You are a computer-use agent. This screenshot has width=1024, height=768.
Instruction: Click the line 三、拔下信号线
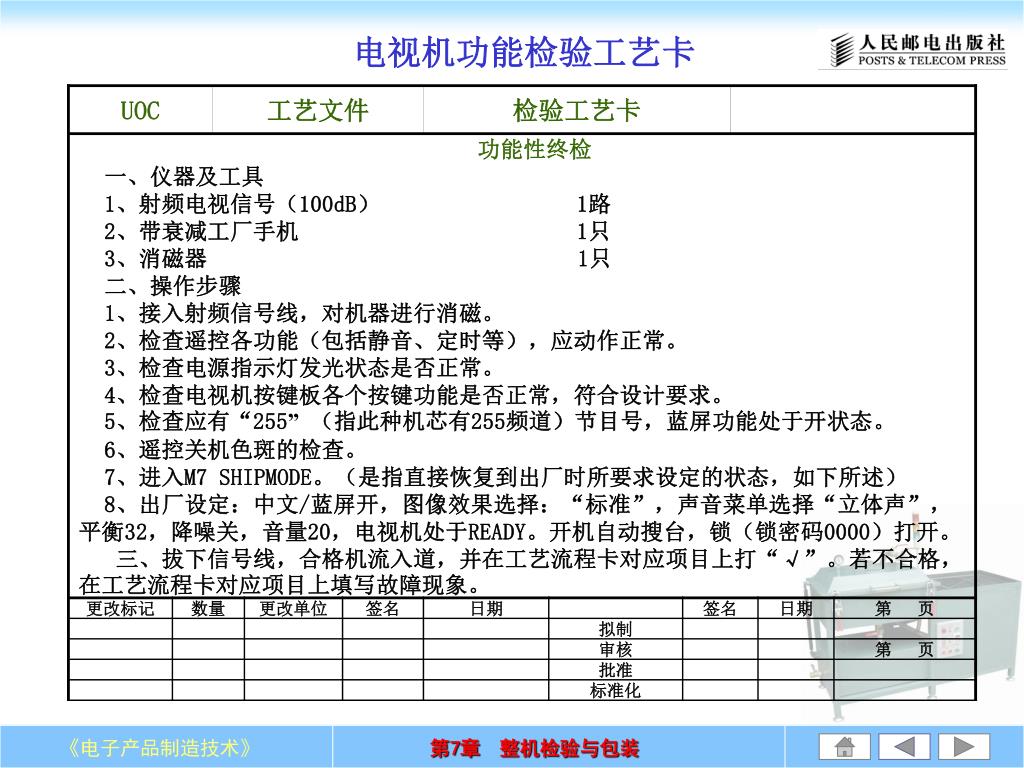point(533,559)
